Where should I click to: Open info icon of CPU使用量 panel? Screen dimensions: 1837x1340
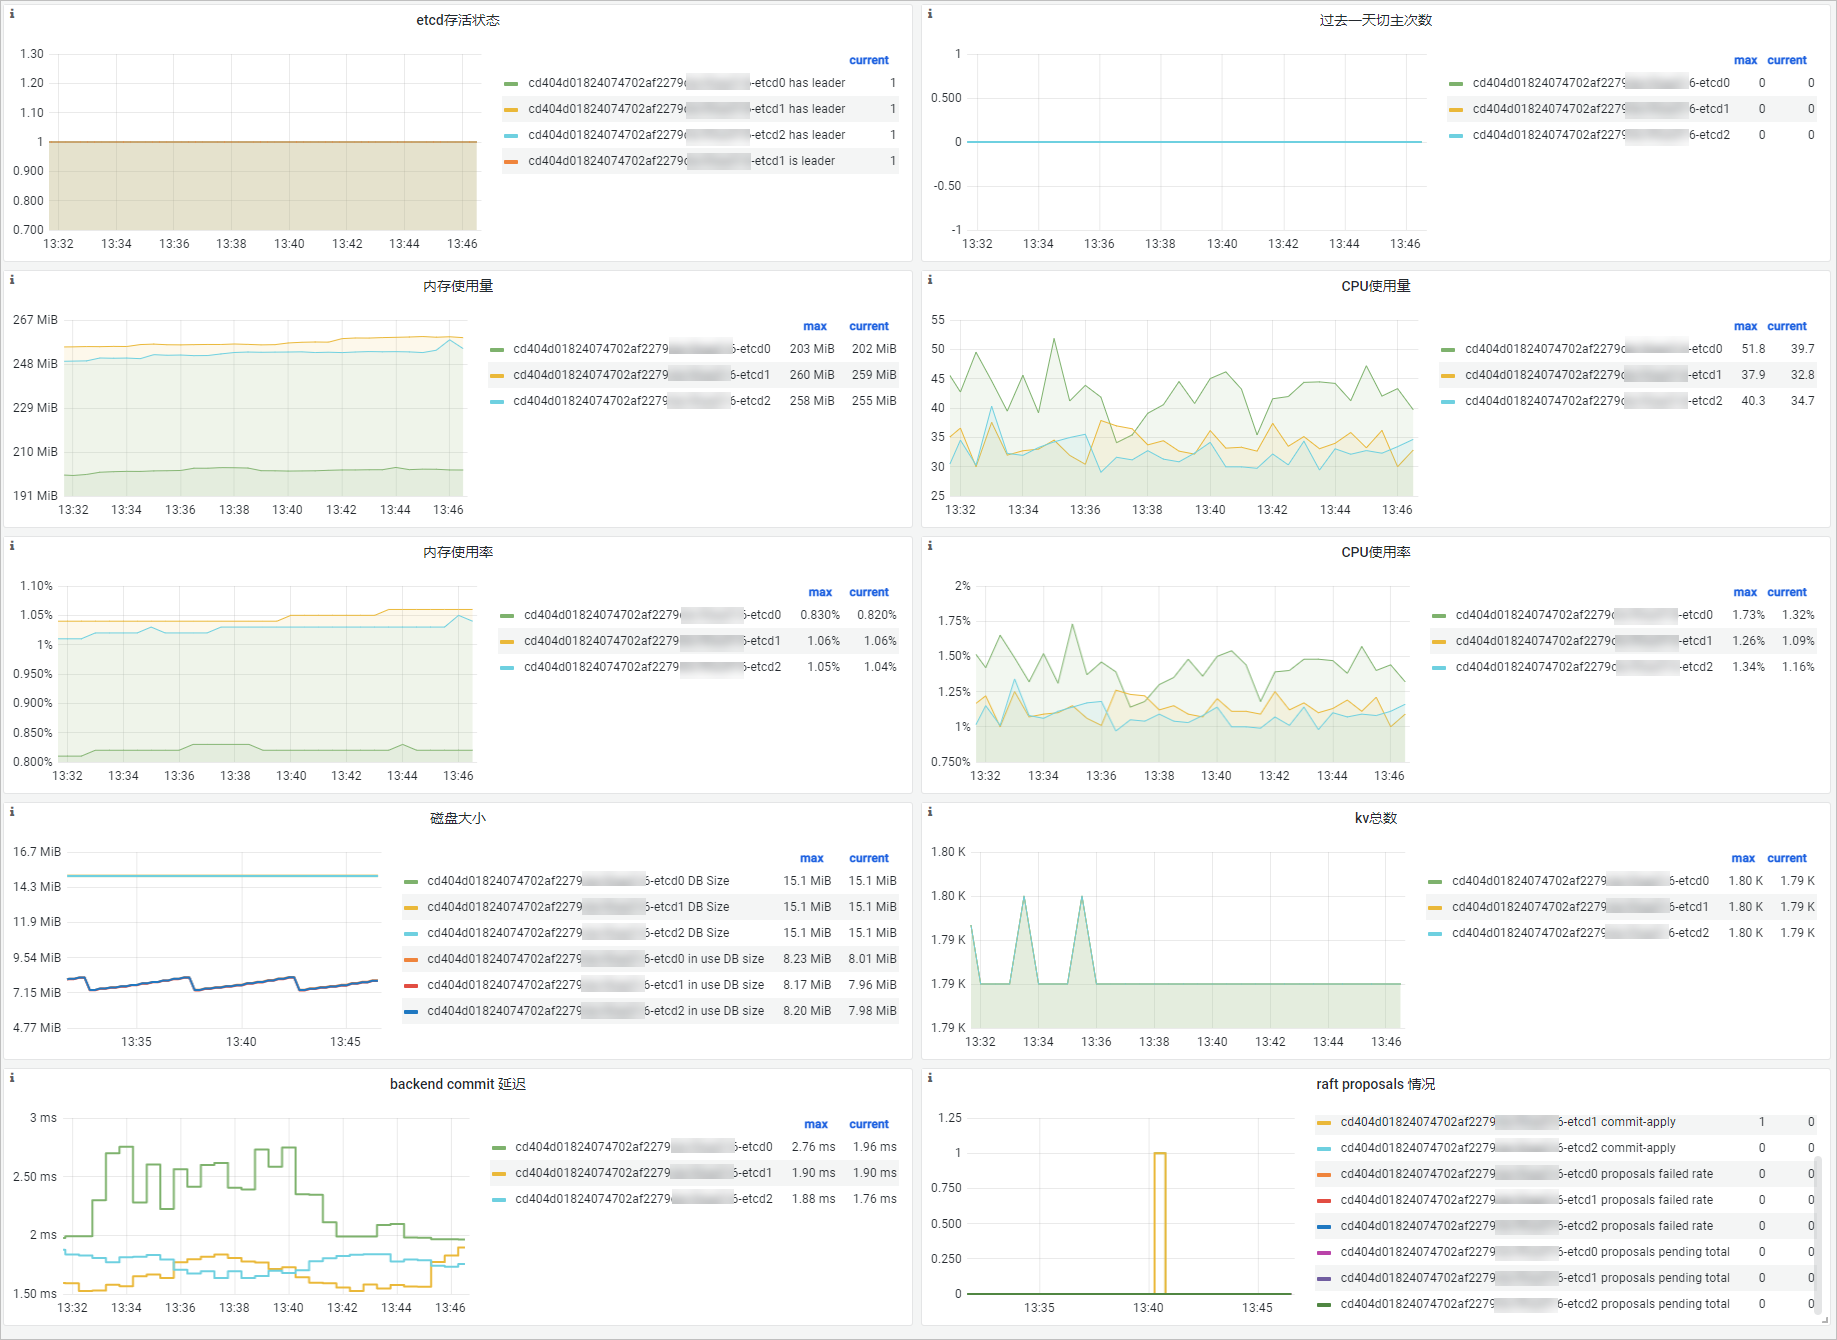pyautogui.click(x=930, y=280)
